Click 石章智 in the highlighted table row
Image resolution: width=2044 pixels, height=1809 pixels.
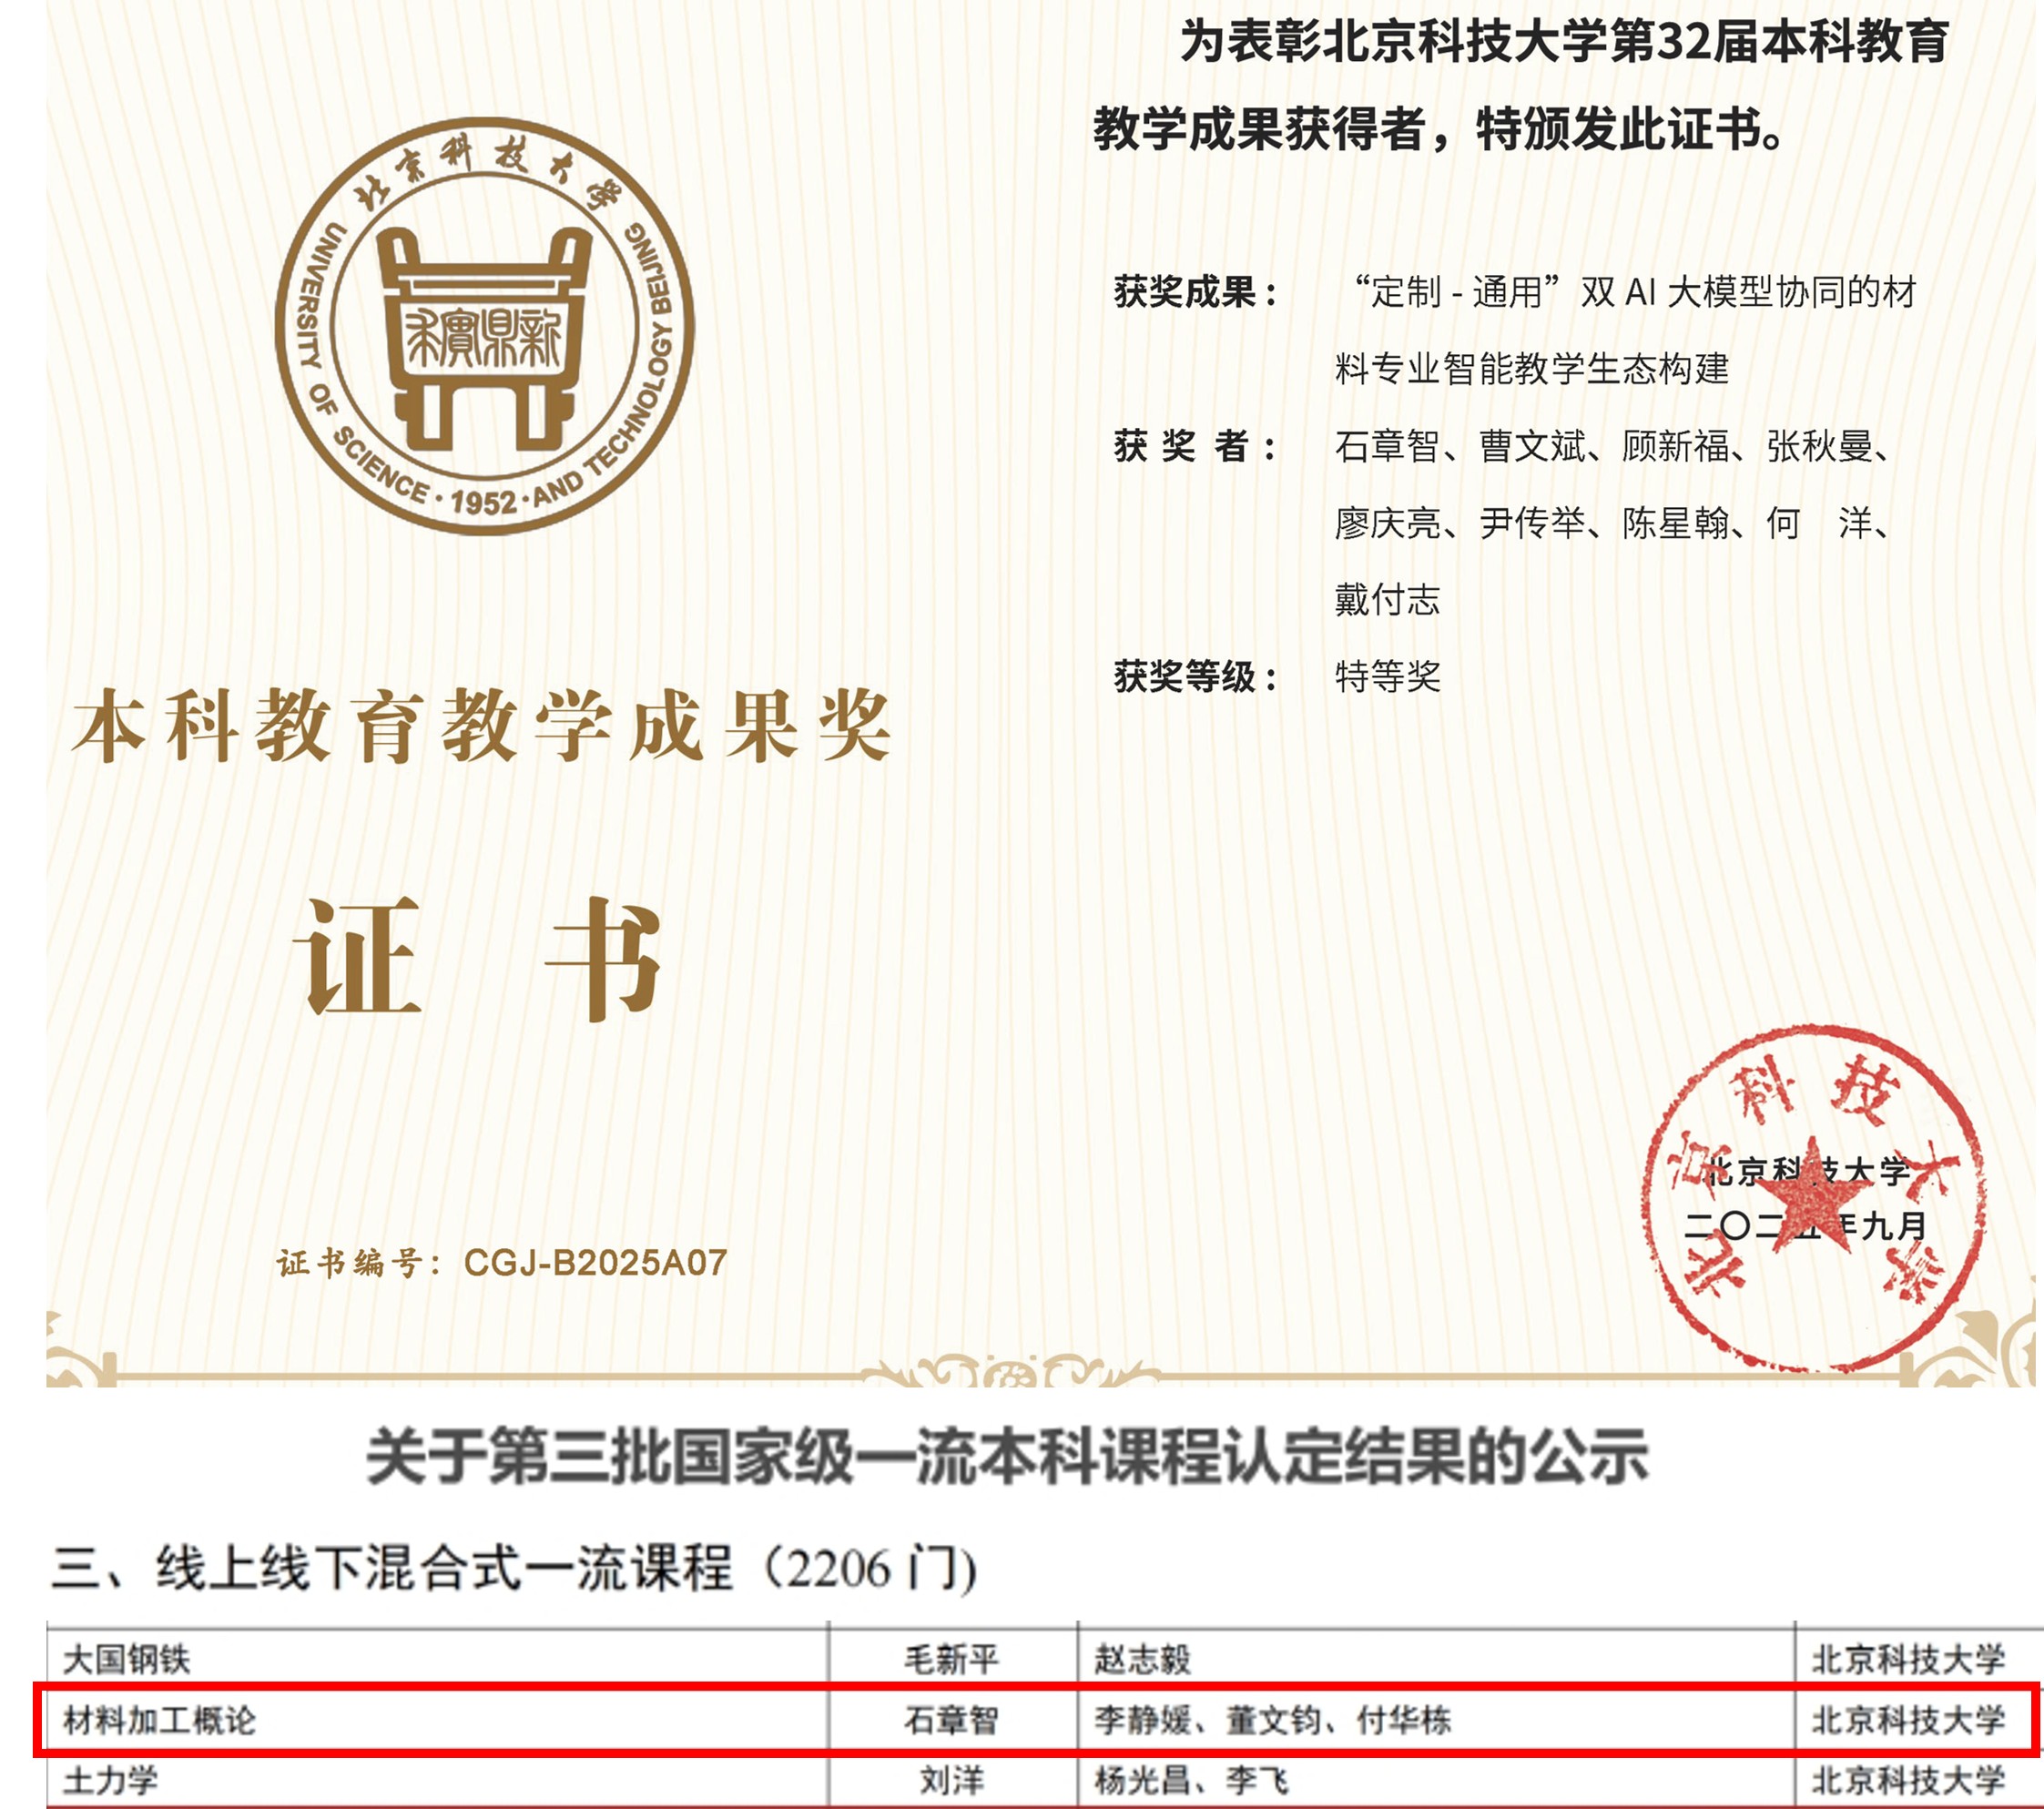pyautogui.click(x=951, y=1720)
